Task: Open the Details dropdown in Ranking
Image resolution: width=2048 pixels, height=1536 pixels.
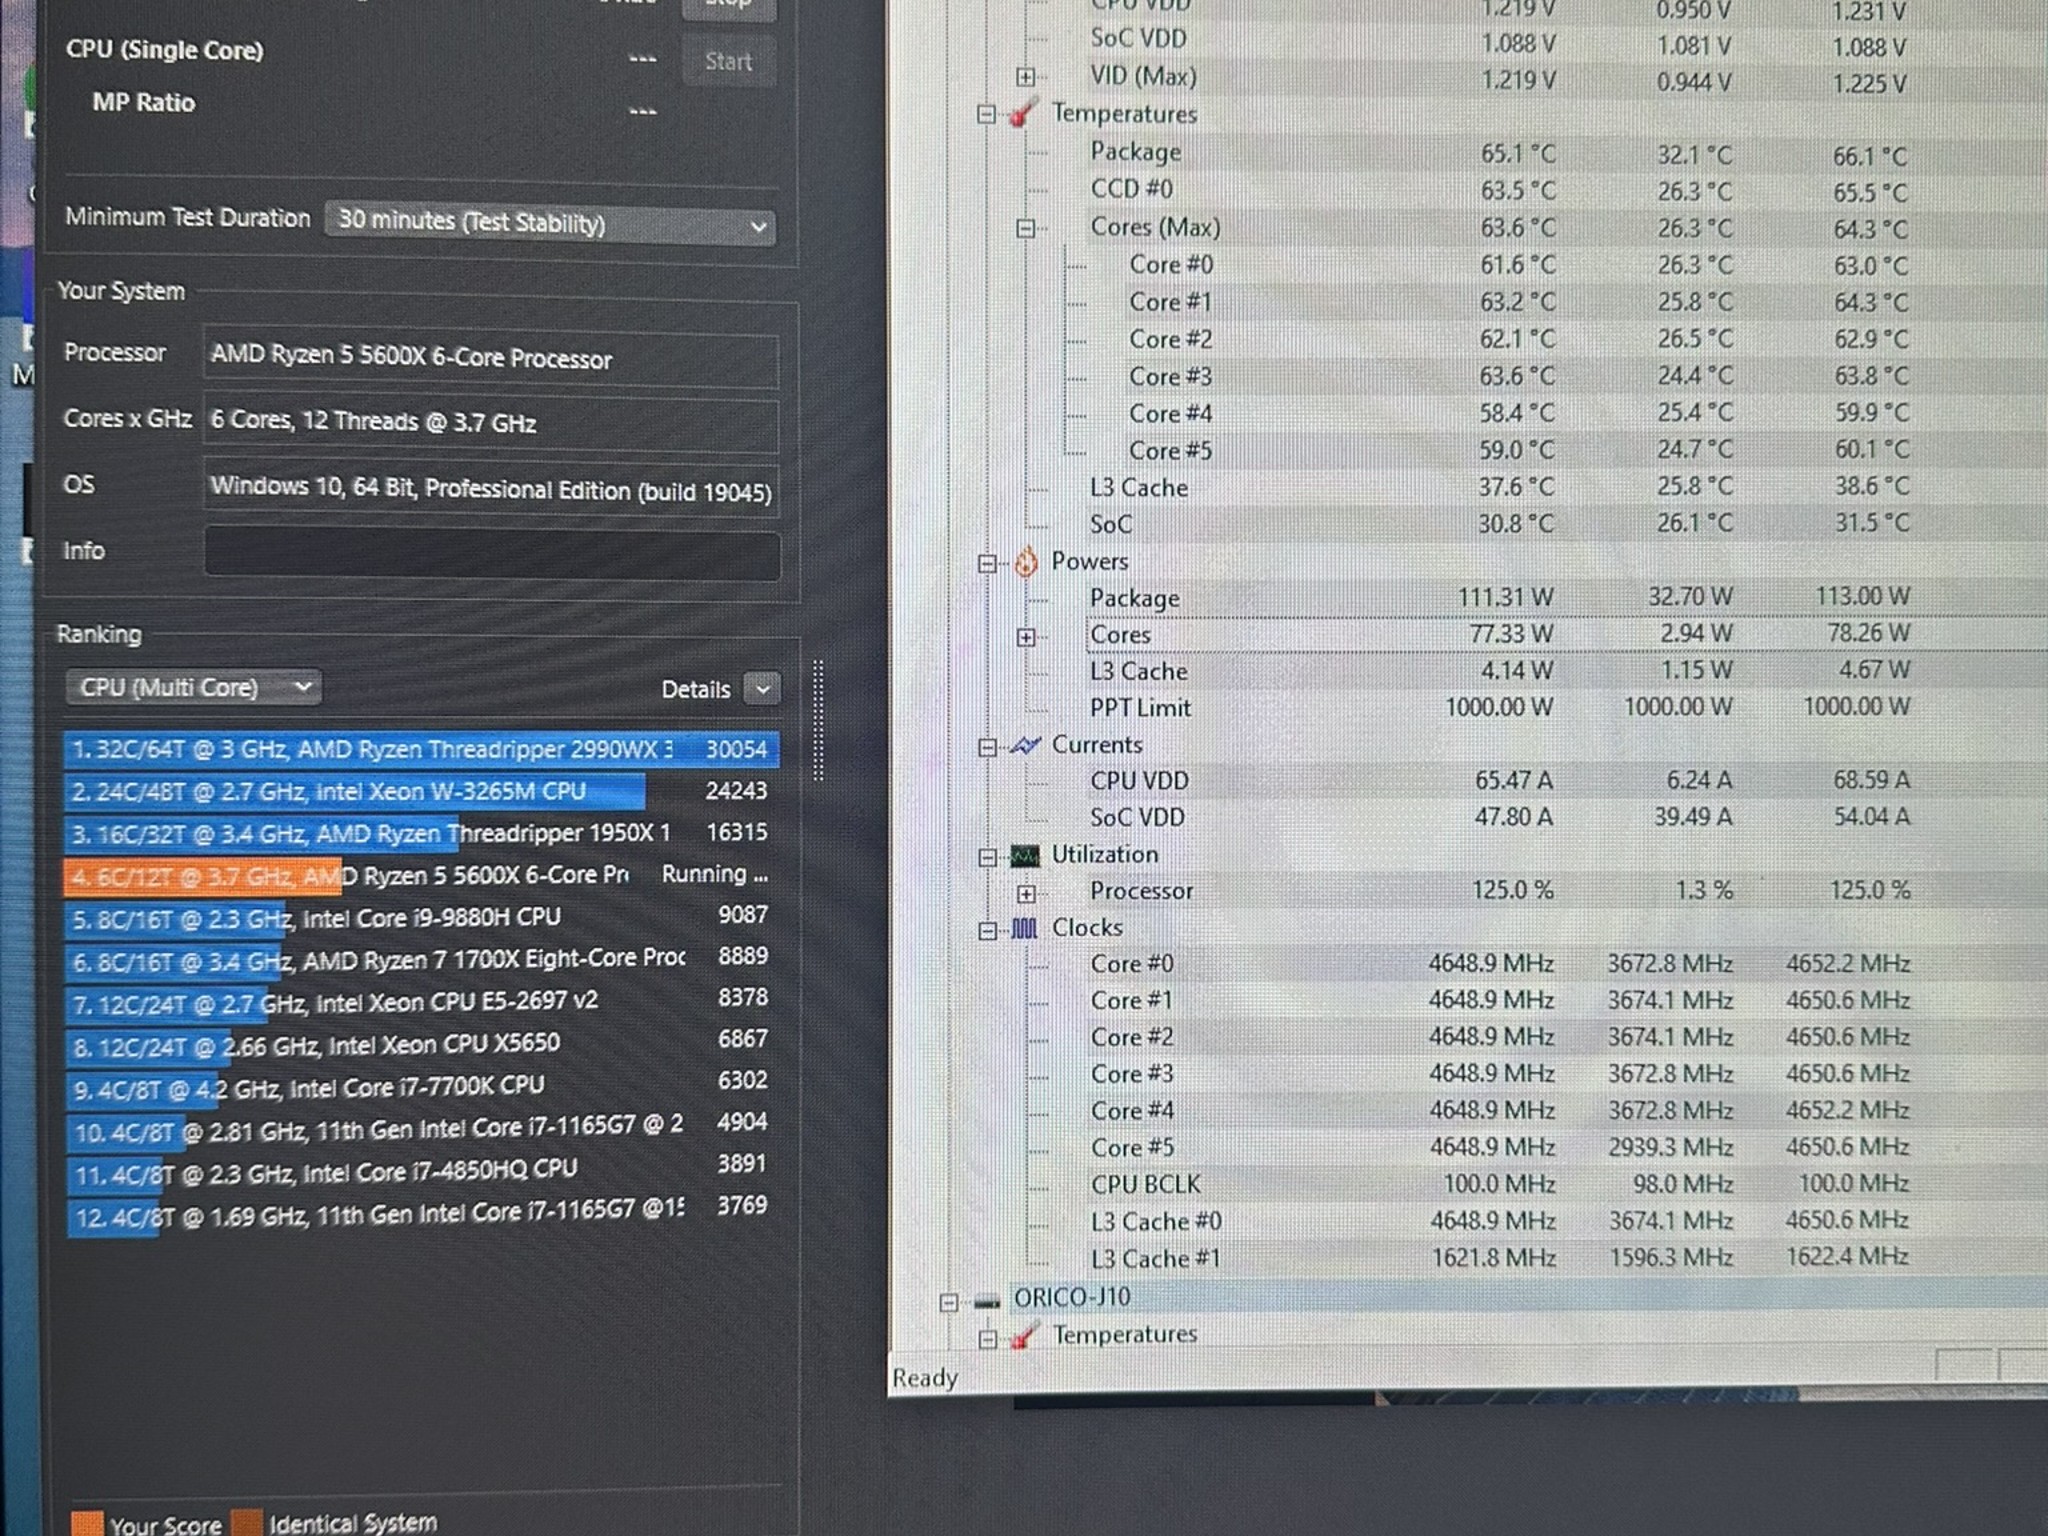Action: (x=762, y=689)
